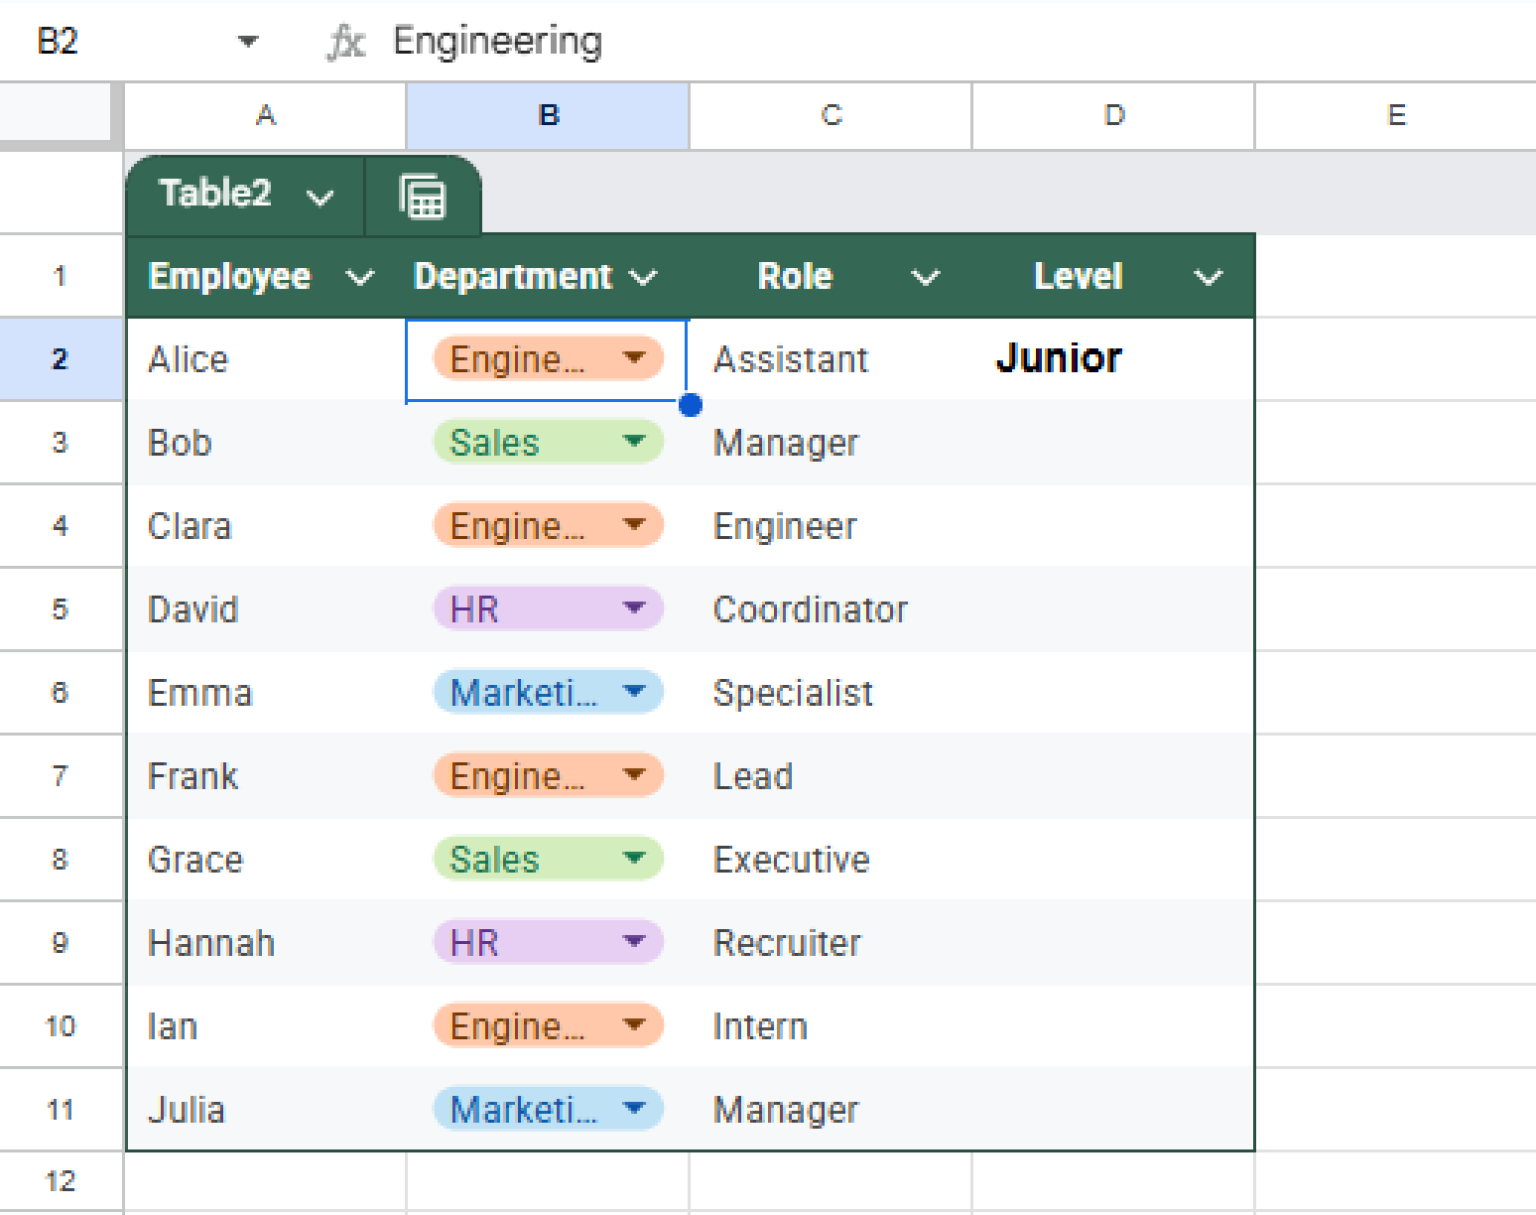Select column header C
Viewport: 1536px width, 1215px height.
pos(830,115)
